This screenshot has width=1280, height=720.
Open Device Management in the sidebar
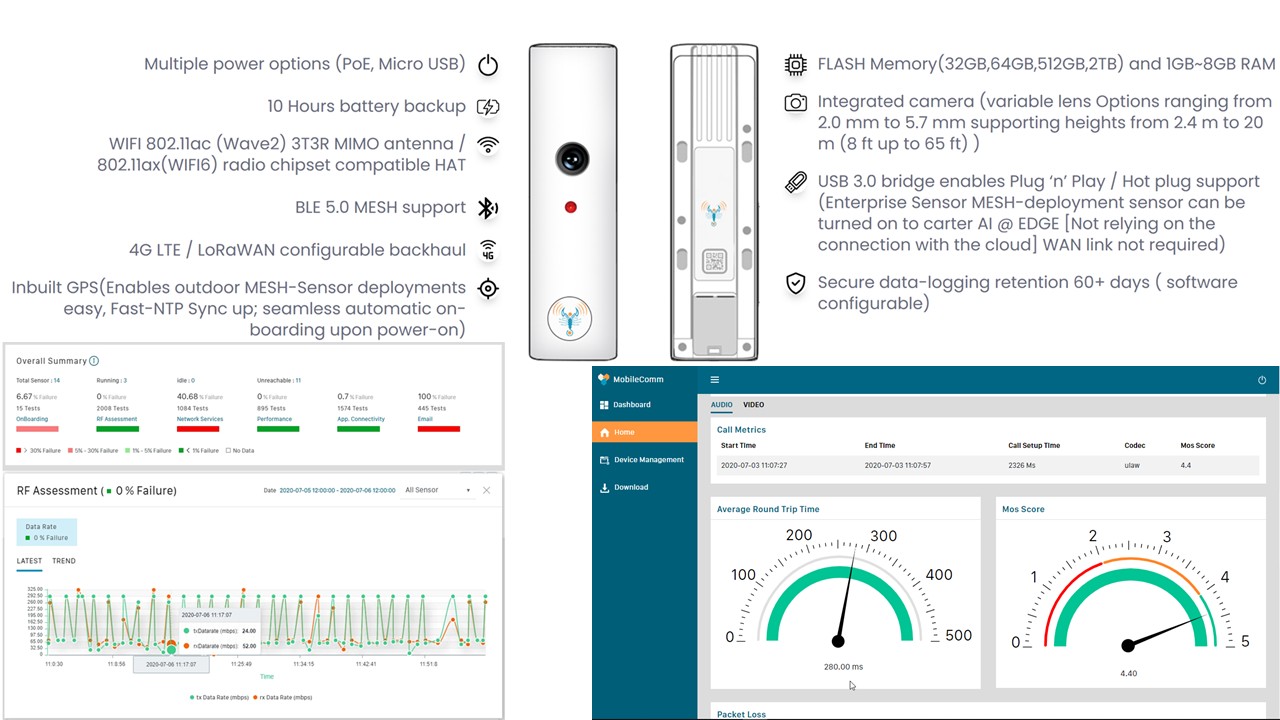point(648,460)
